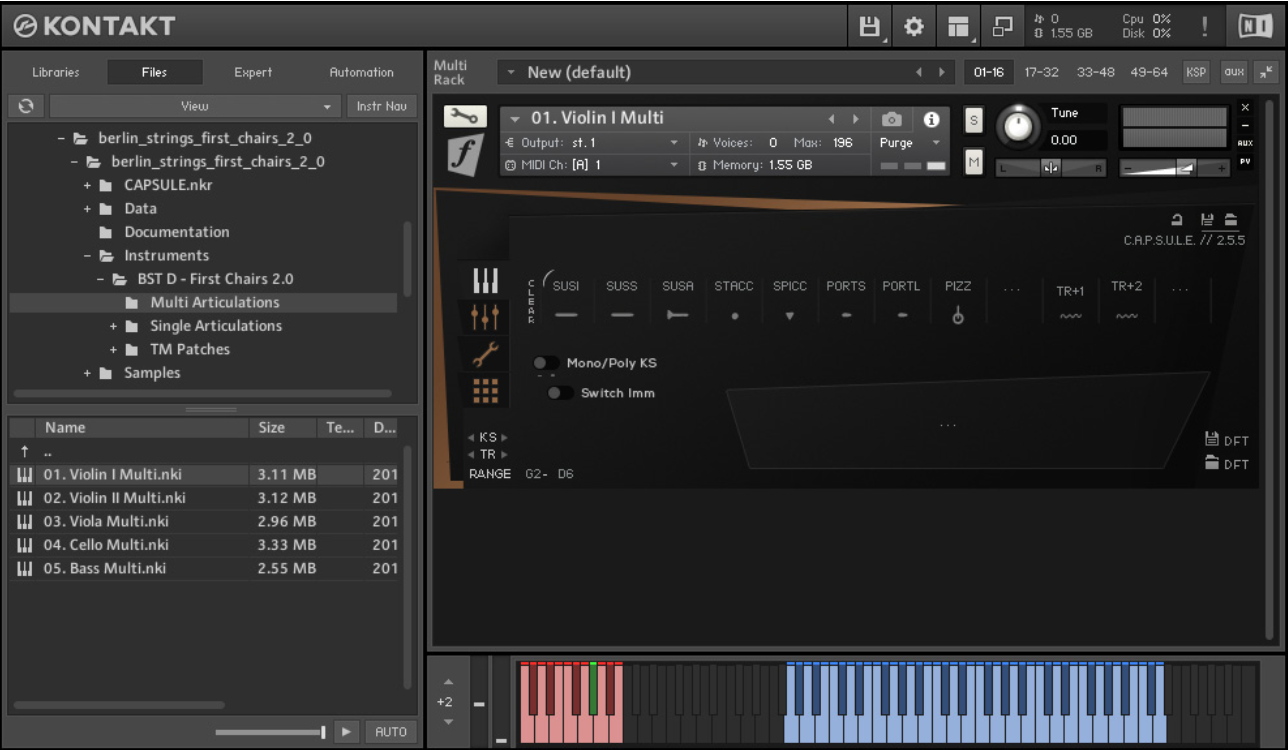Viewport: 1288px width, 750px height.
Task: Click the camera snapshot icon
Action: click(x=892, y=119)
